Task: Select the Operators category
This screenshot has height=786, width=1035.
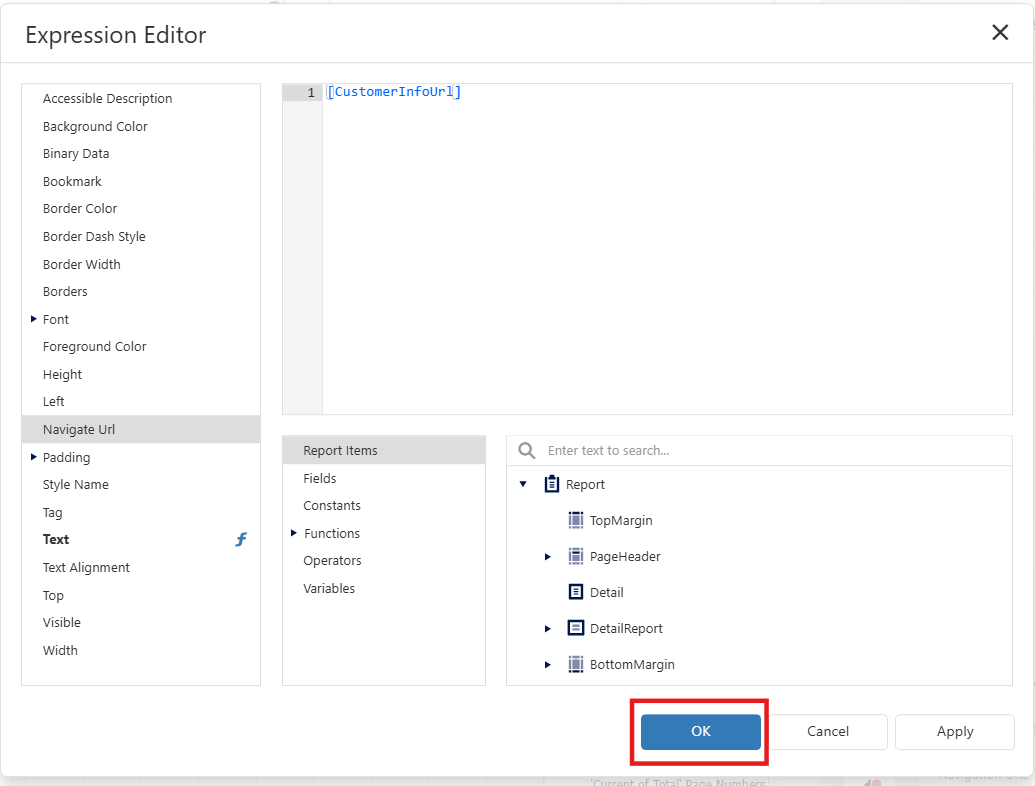Action: point(332,561)
